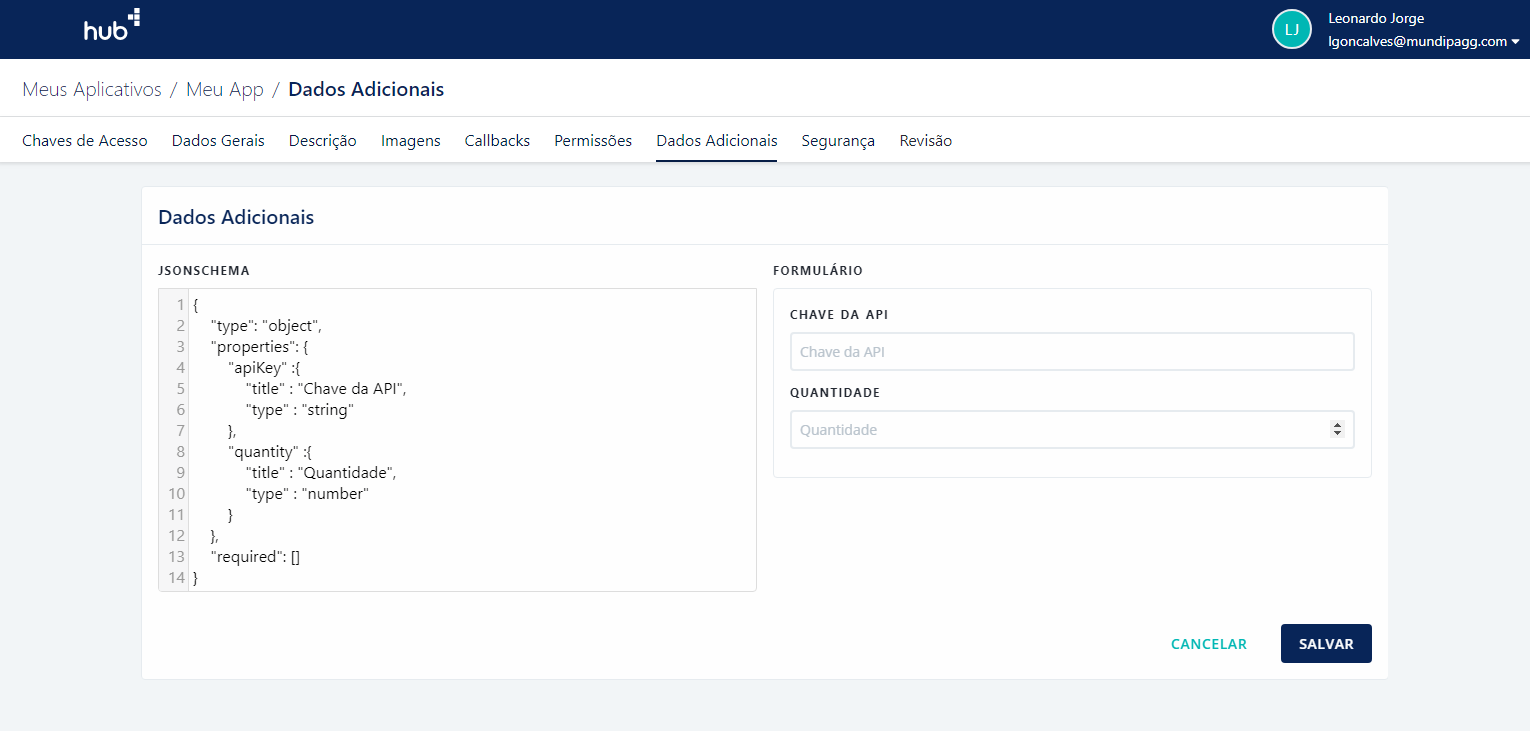Go to Meus Aplicativos breadcrumb

coord(92,90)
